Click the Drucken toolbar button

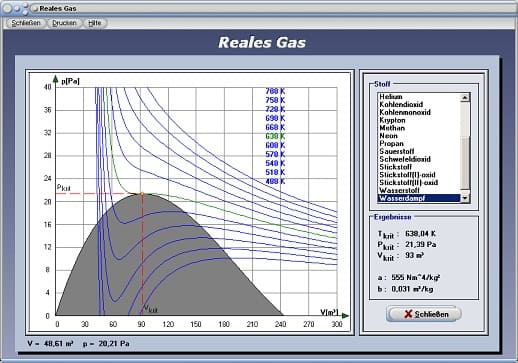click(x=64, y=23)
